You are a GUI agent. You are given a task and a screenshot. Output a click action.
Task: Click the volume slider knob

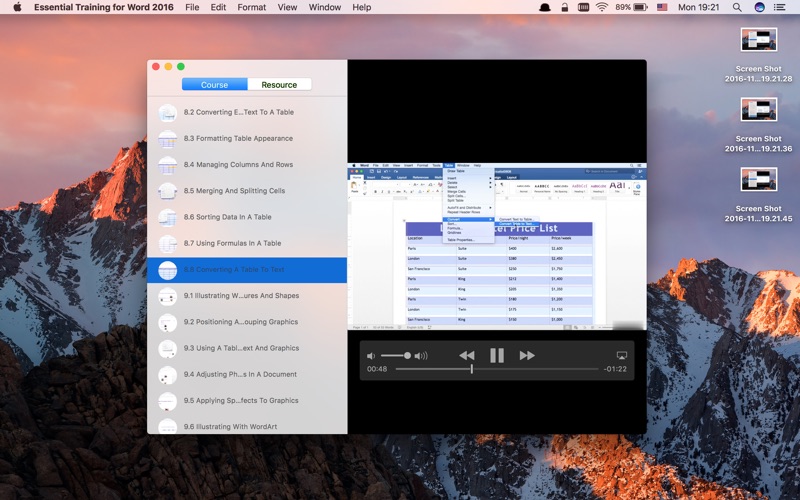[x=407, y=356]
